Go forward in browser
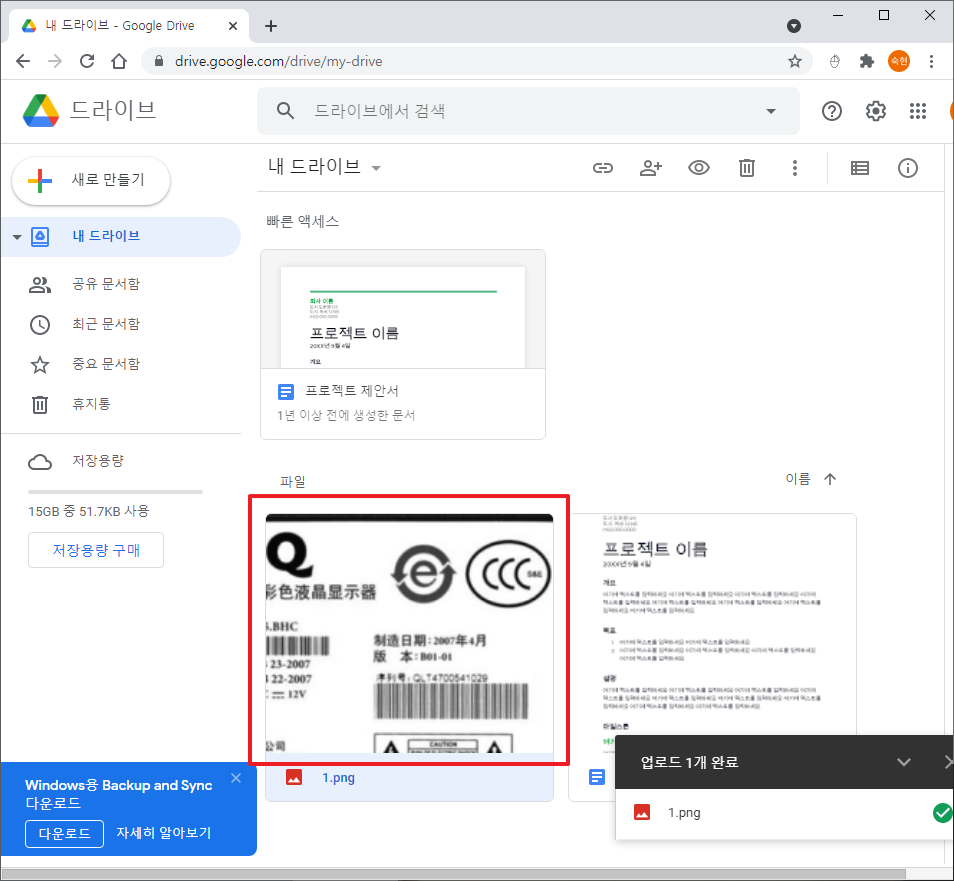Screen dimensions: 954x881 (x=55, y=61)
